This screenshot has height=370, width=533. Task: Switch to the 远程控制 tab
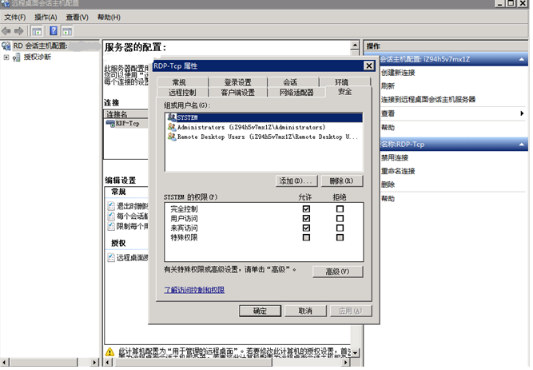pos(183,92)
